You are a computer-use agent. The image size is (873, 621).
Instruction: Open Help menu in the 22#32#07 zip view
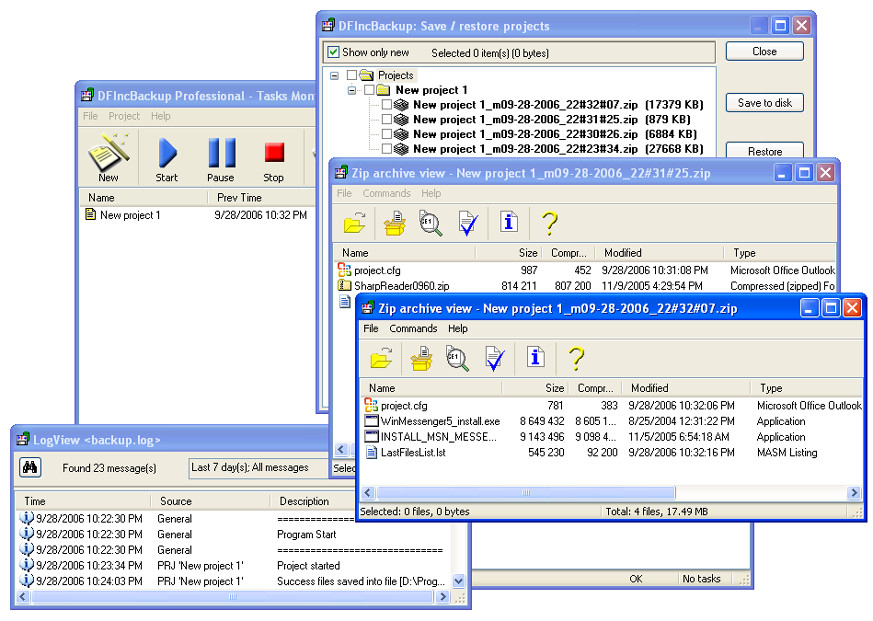coord(458,329)
